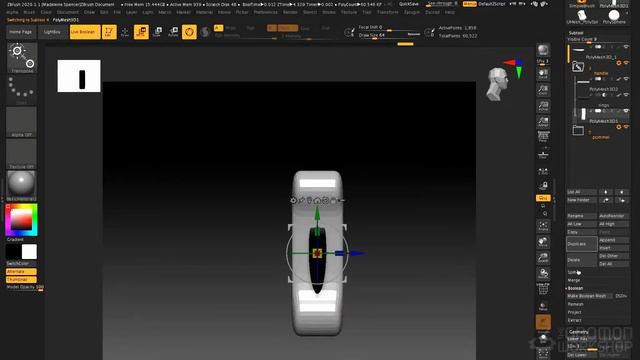The image size is (640, 360).
Task: Open the LightBox browser
Action: tap(52, 32)
